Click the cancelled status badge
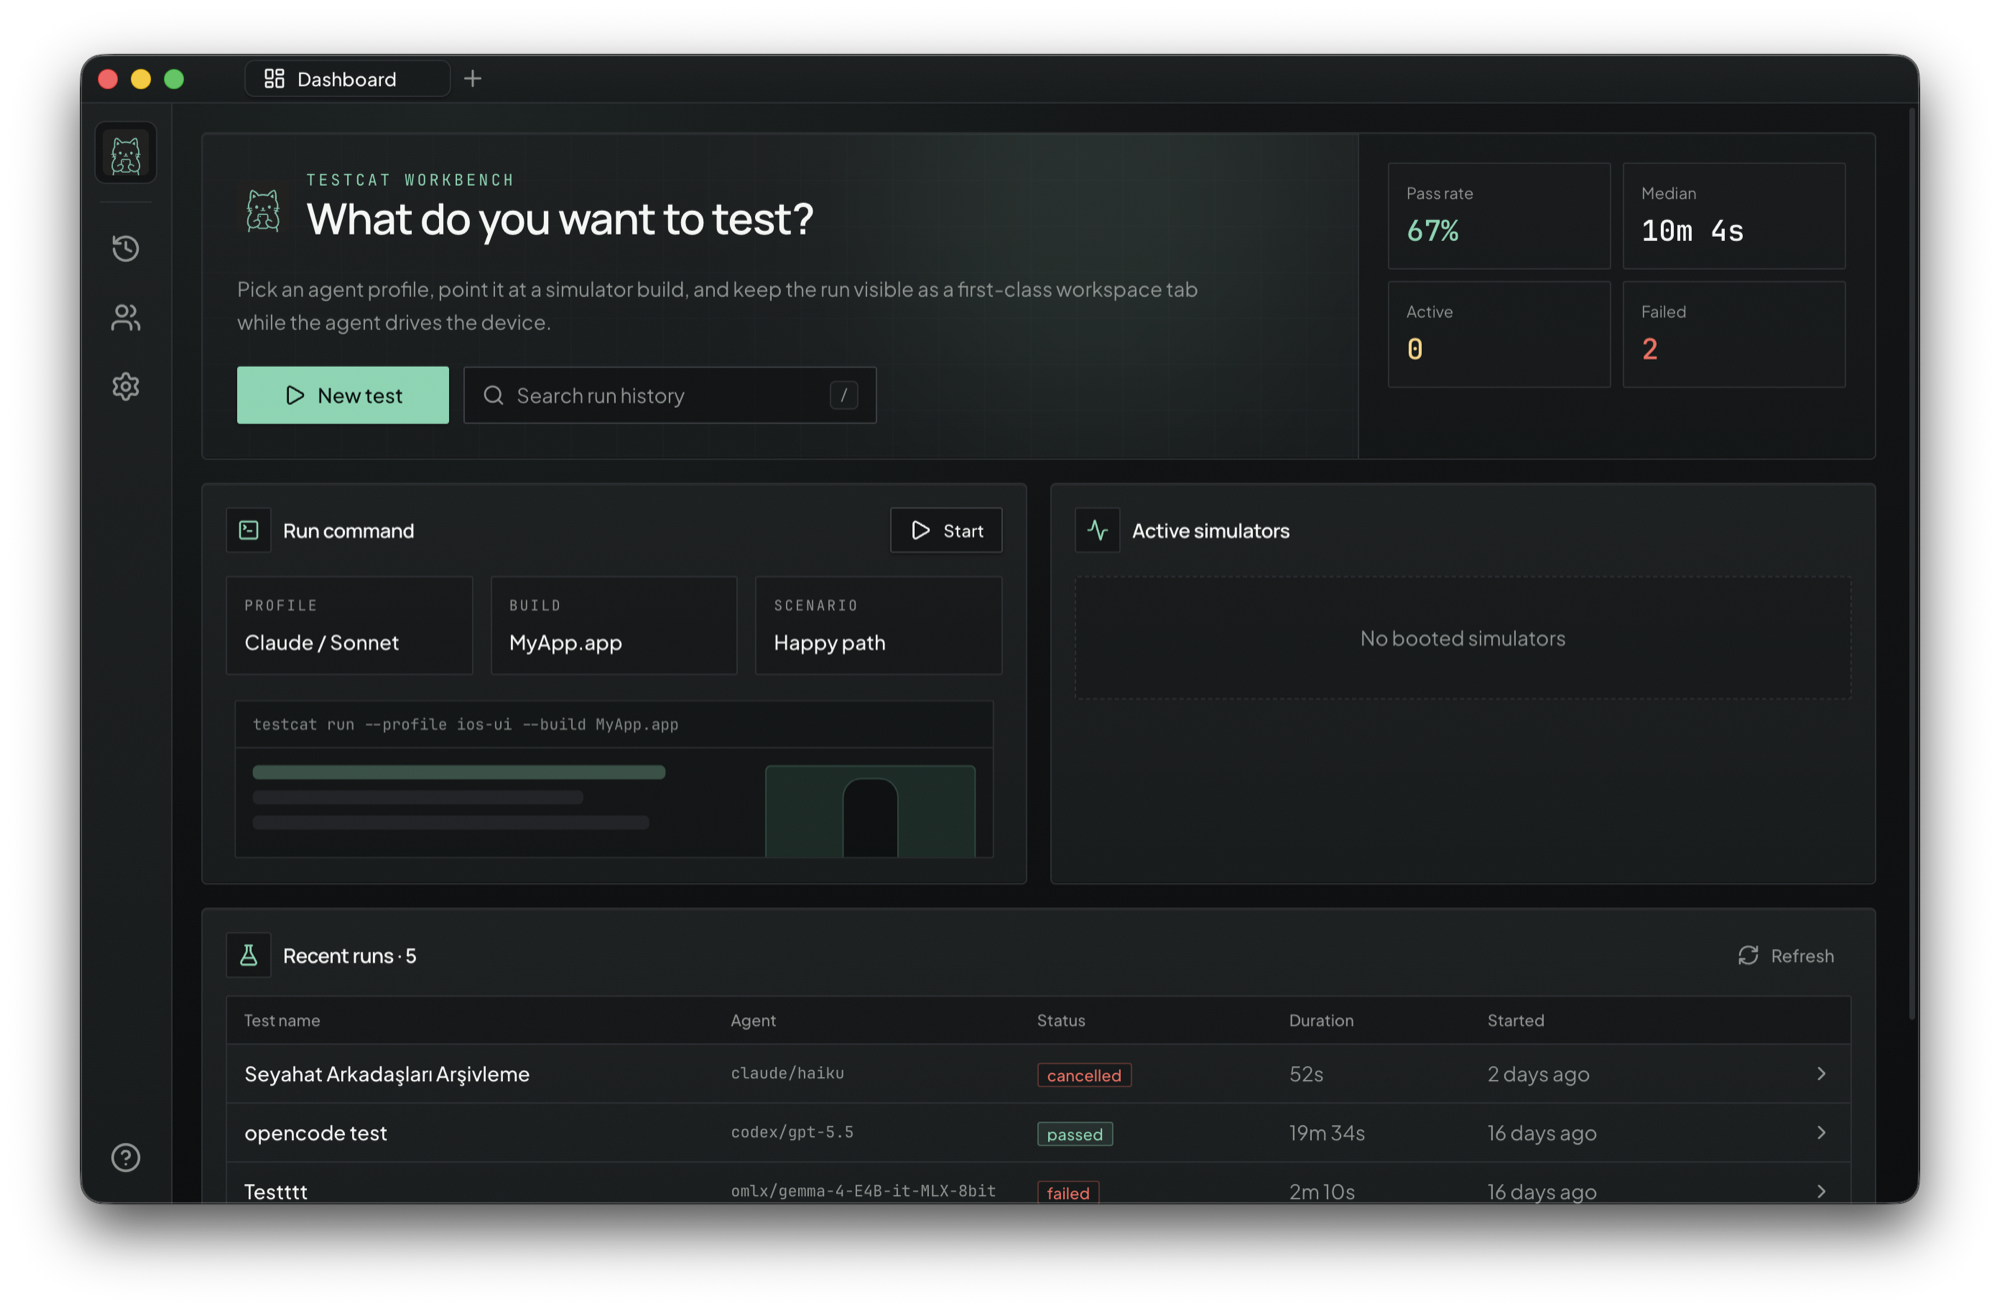 pyautogui.click(x=1084, y=1075)
